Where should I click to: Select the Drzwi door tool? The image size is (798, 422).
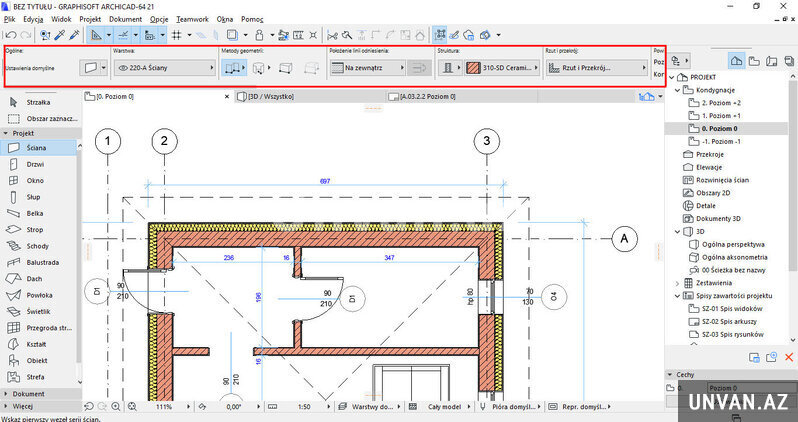(x=39, y=164)
